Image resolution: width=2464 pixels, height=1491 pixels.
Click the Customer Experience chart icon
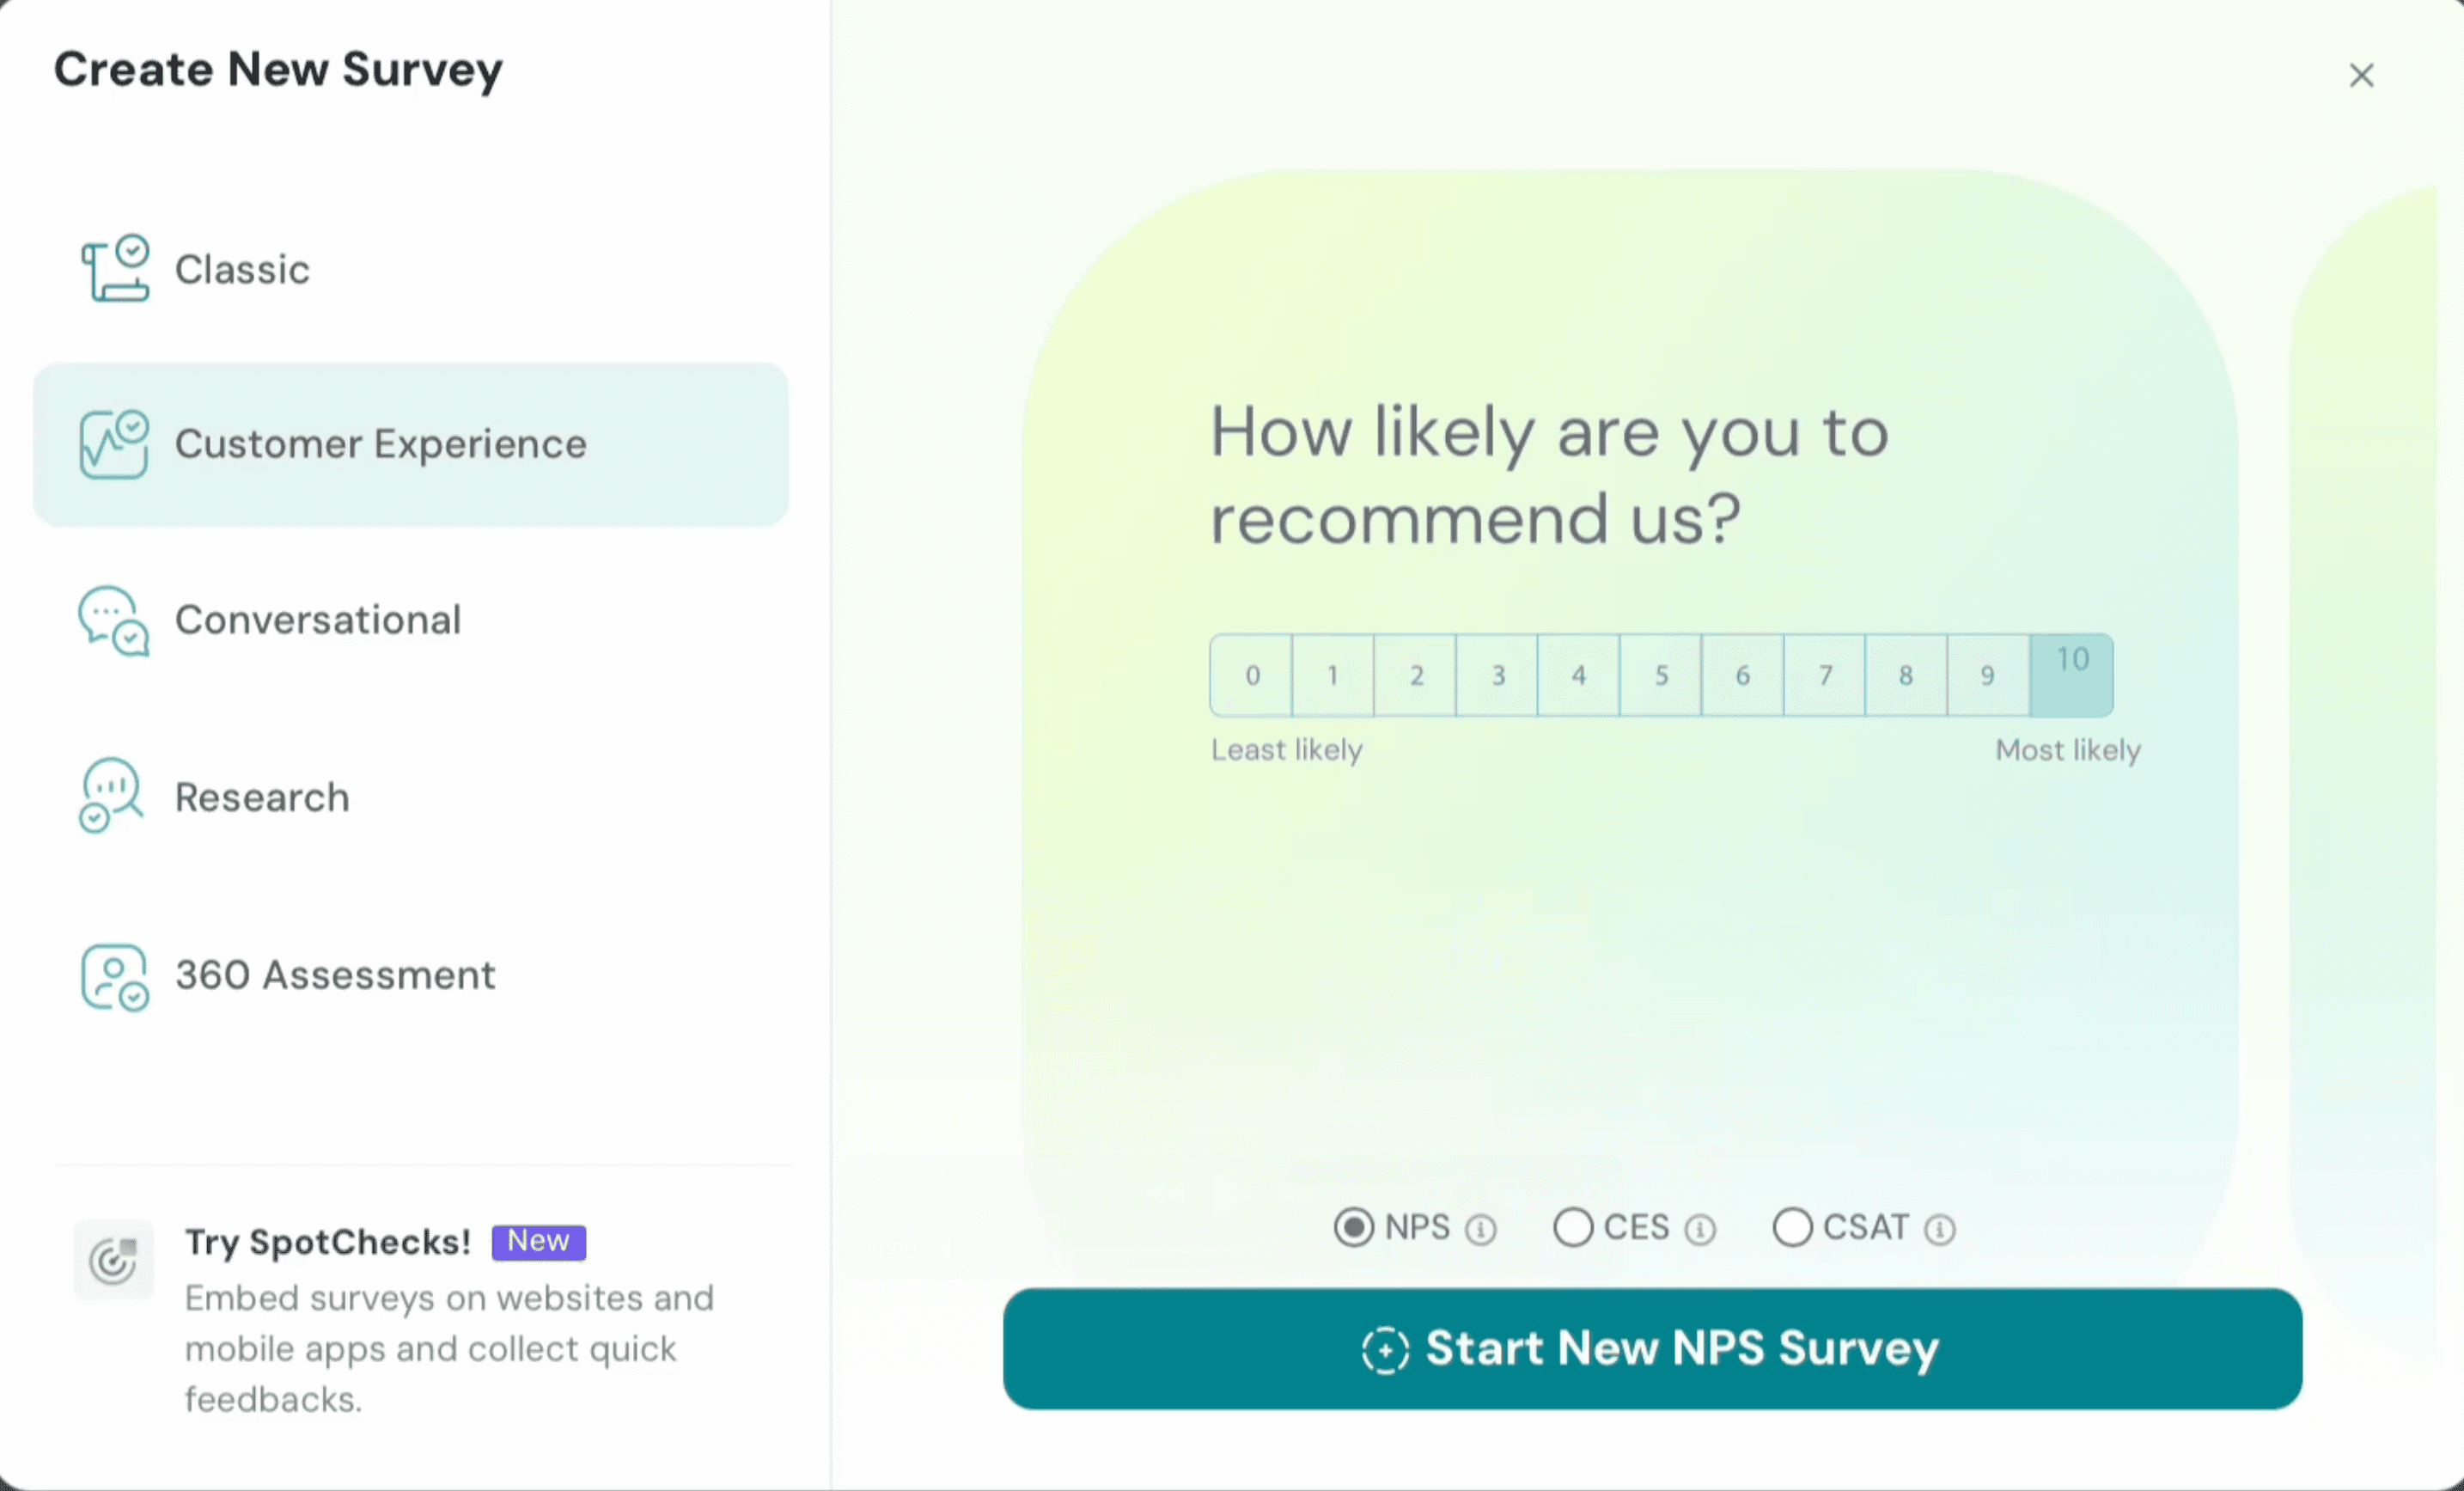click(x=113, y=444)
